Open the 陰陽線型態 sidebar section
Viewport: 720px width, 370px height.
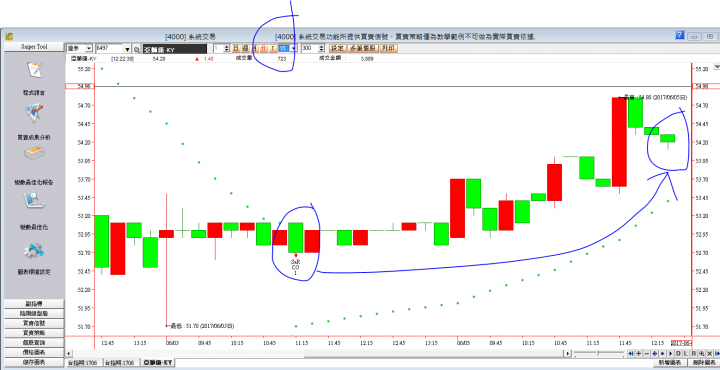34,314
